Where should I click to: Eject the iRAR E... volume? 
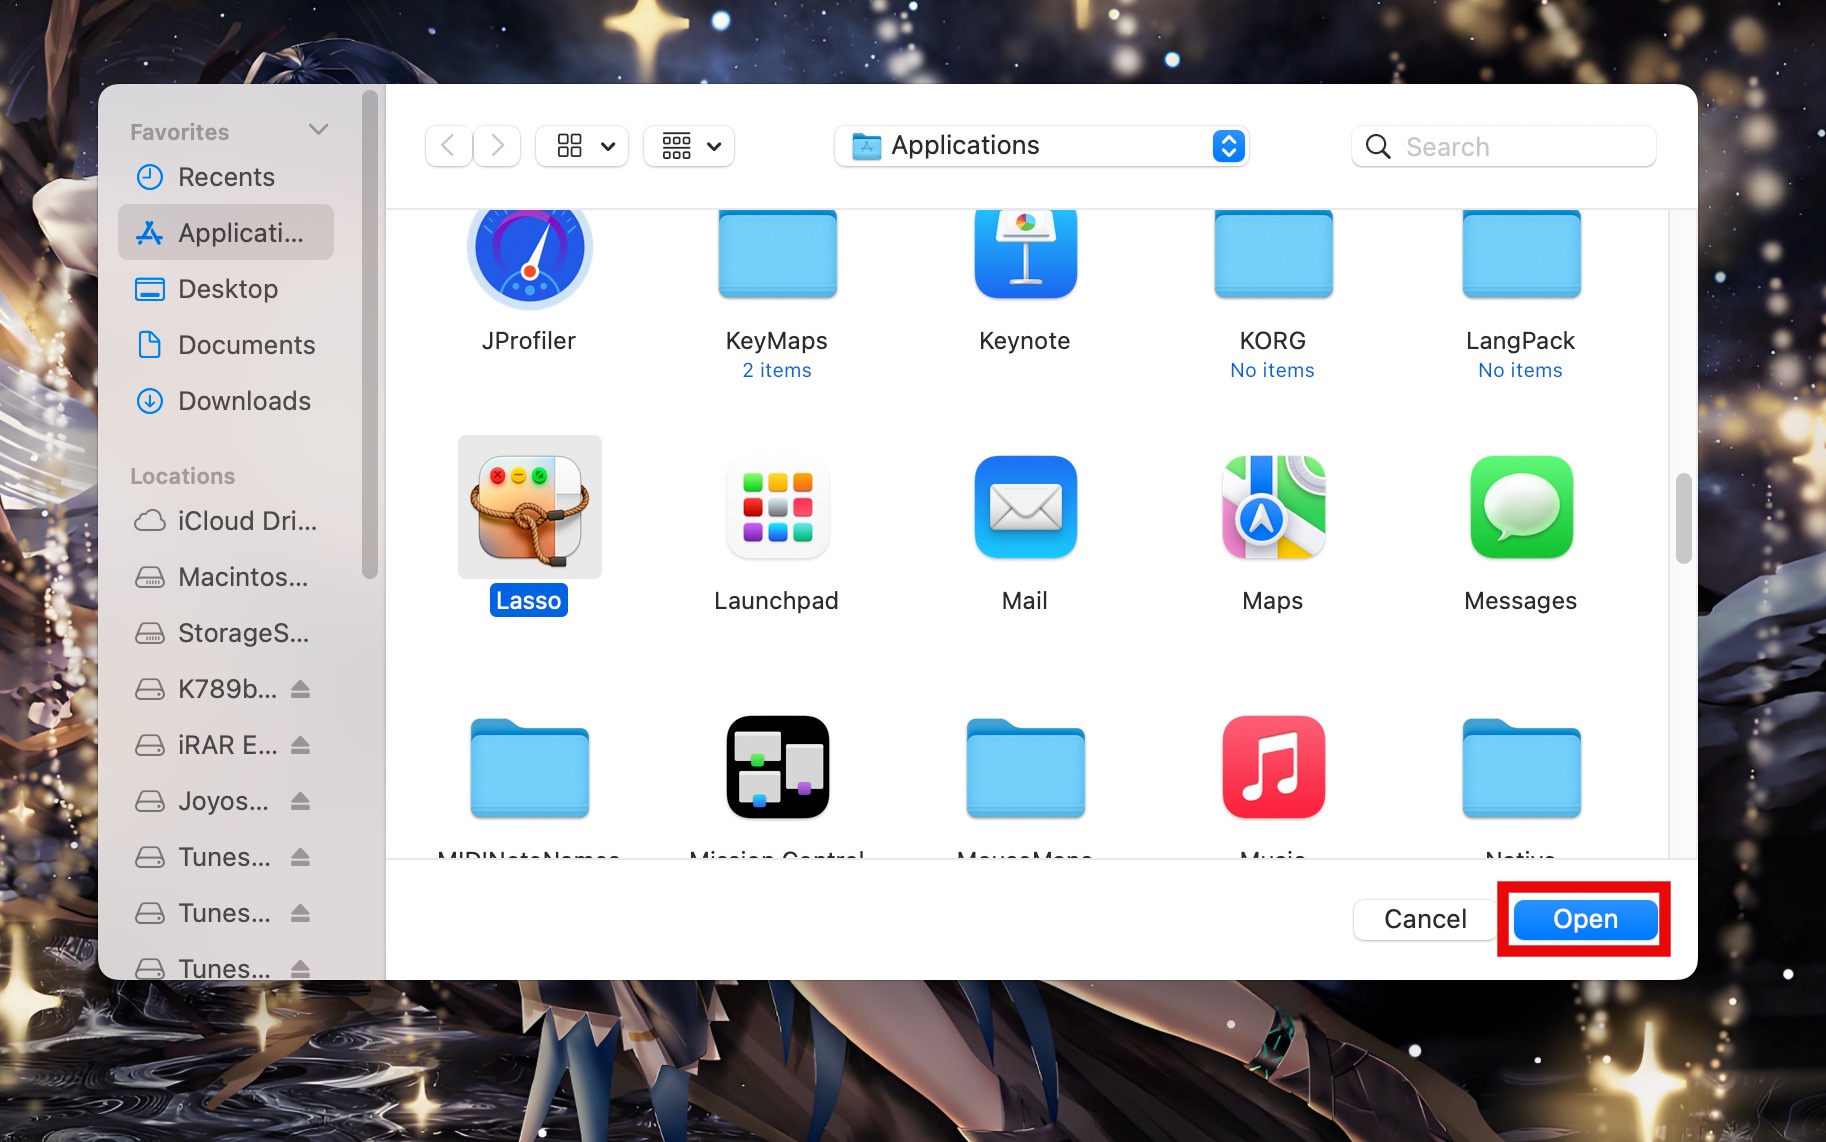coord(301,745)
